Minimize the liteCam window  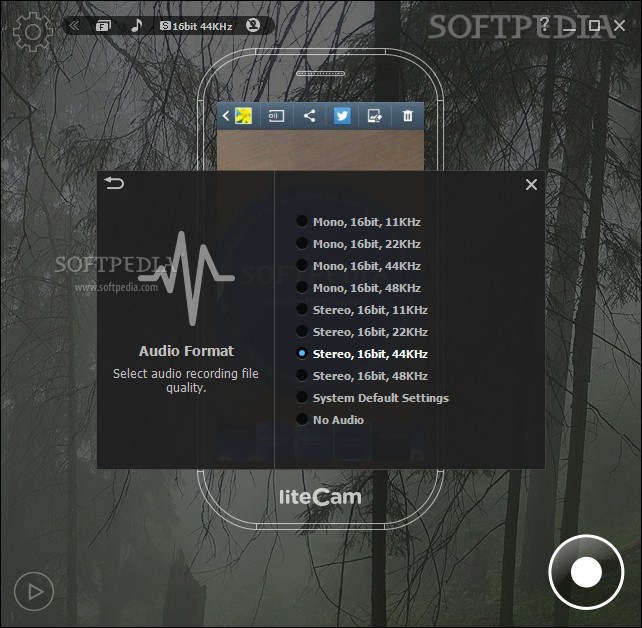[x=570, y=29]
